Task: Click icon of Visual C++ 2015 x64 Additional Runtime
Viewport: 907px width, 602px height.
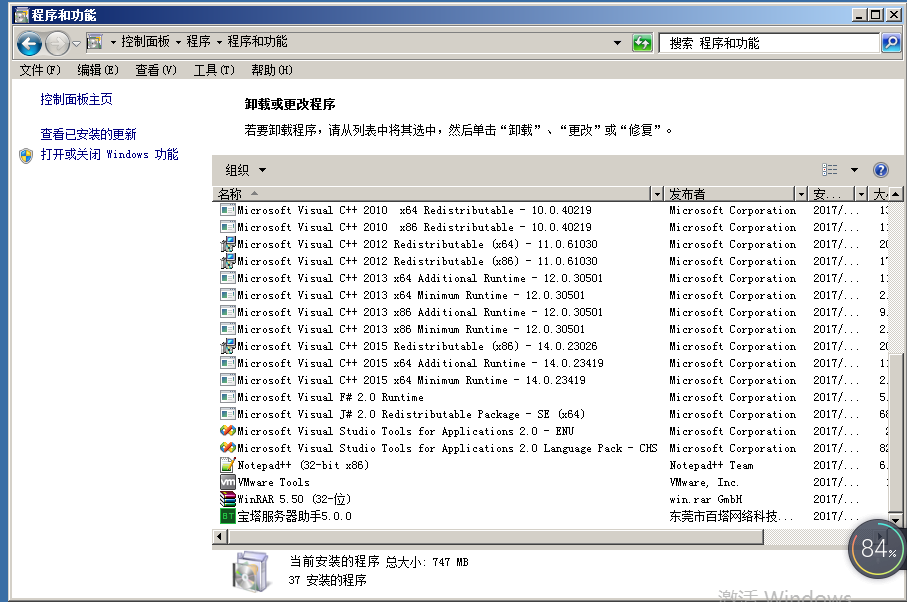Action: [228, 363]
